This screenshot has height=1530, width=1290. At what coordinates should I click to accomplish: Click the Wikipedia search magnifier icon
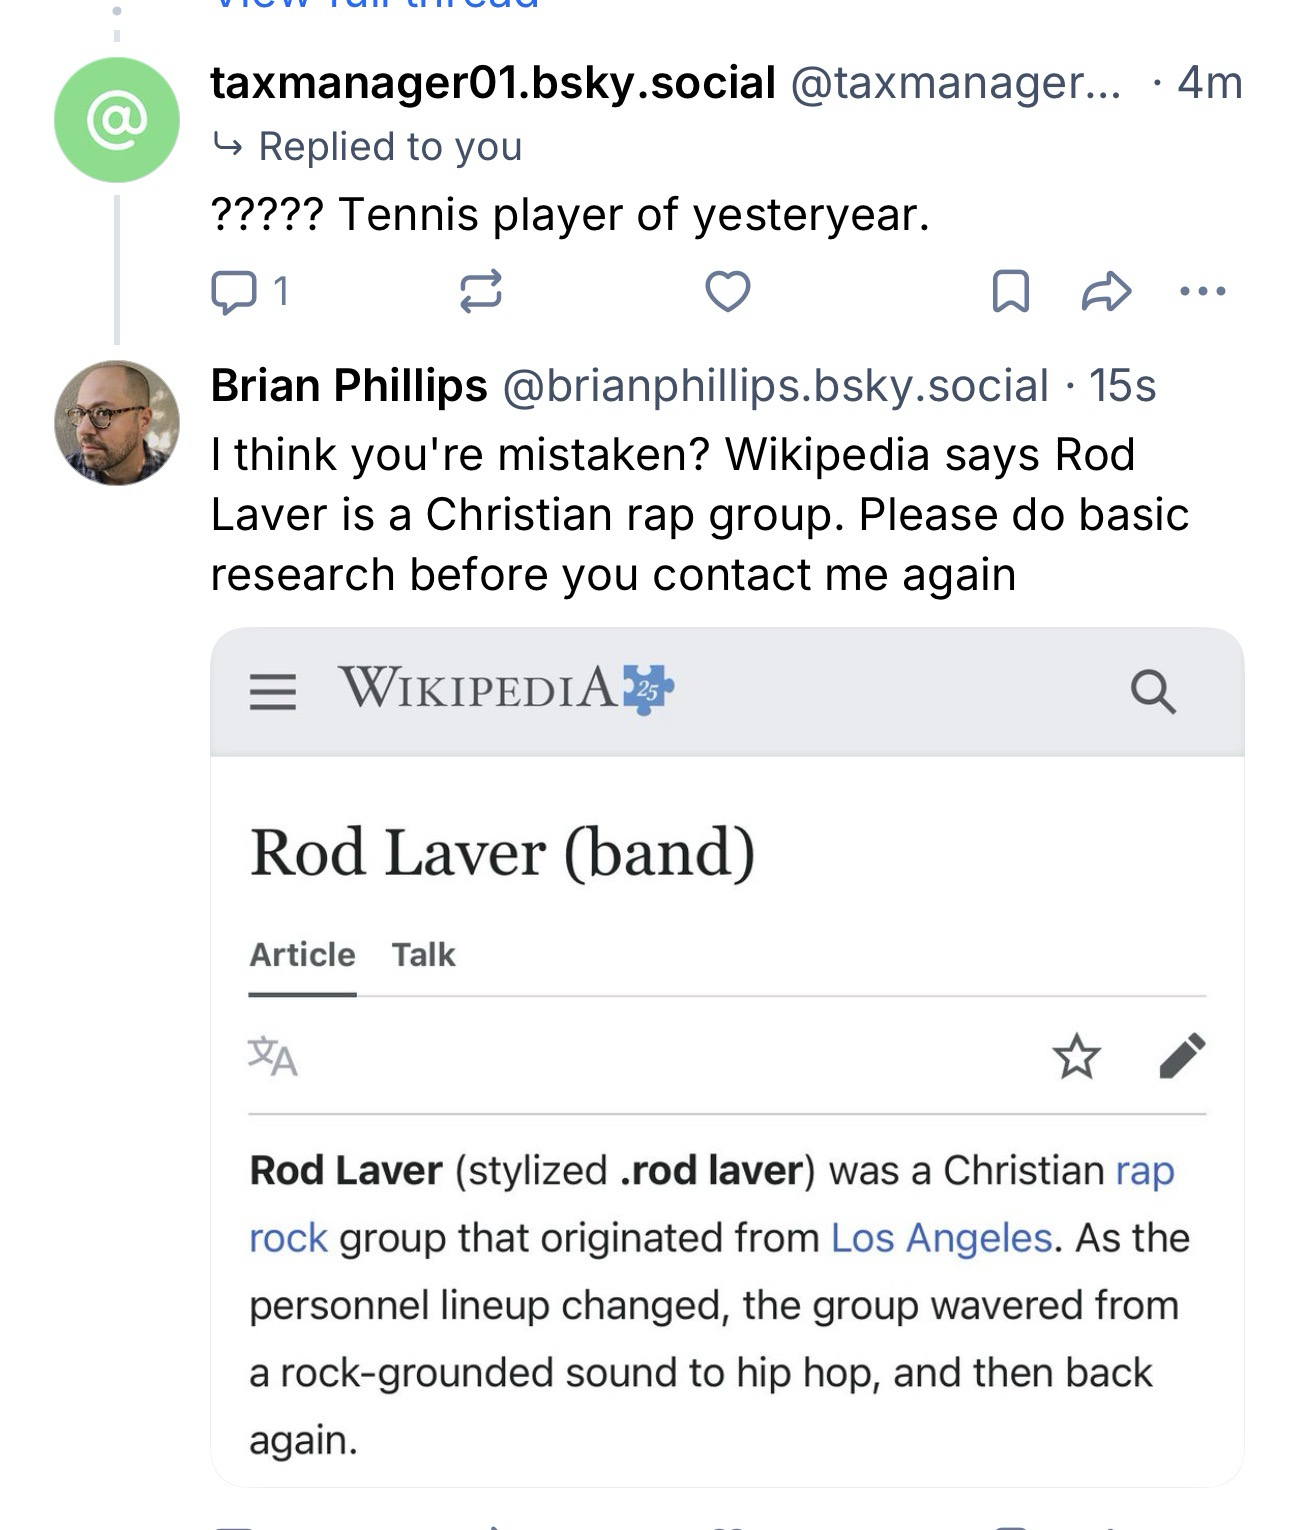[1153, 691]
